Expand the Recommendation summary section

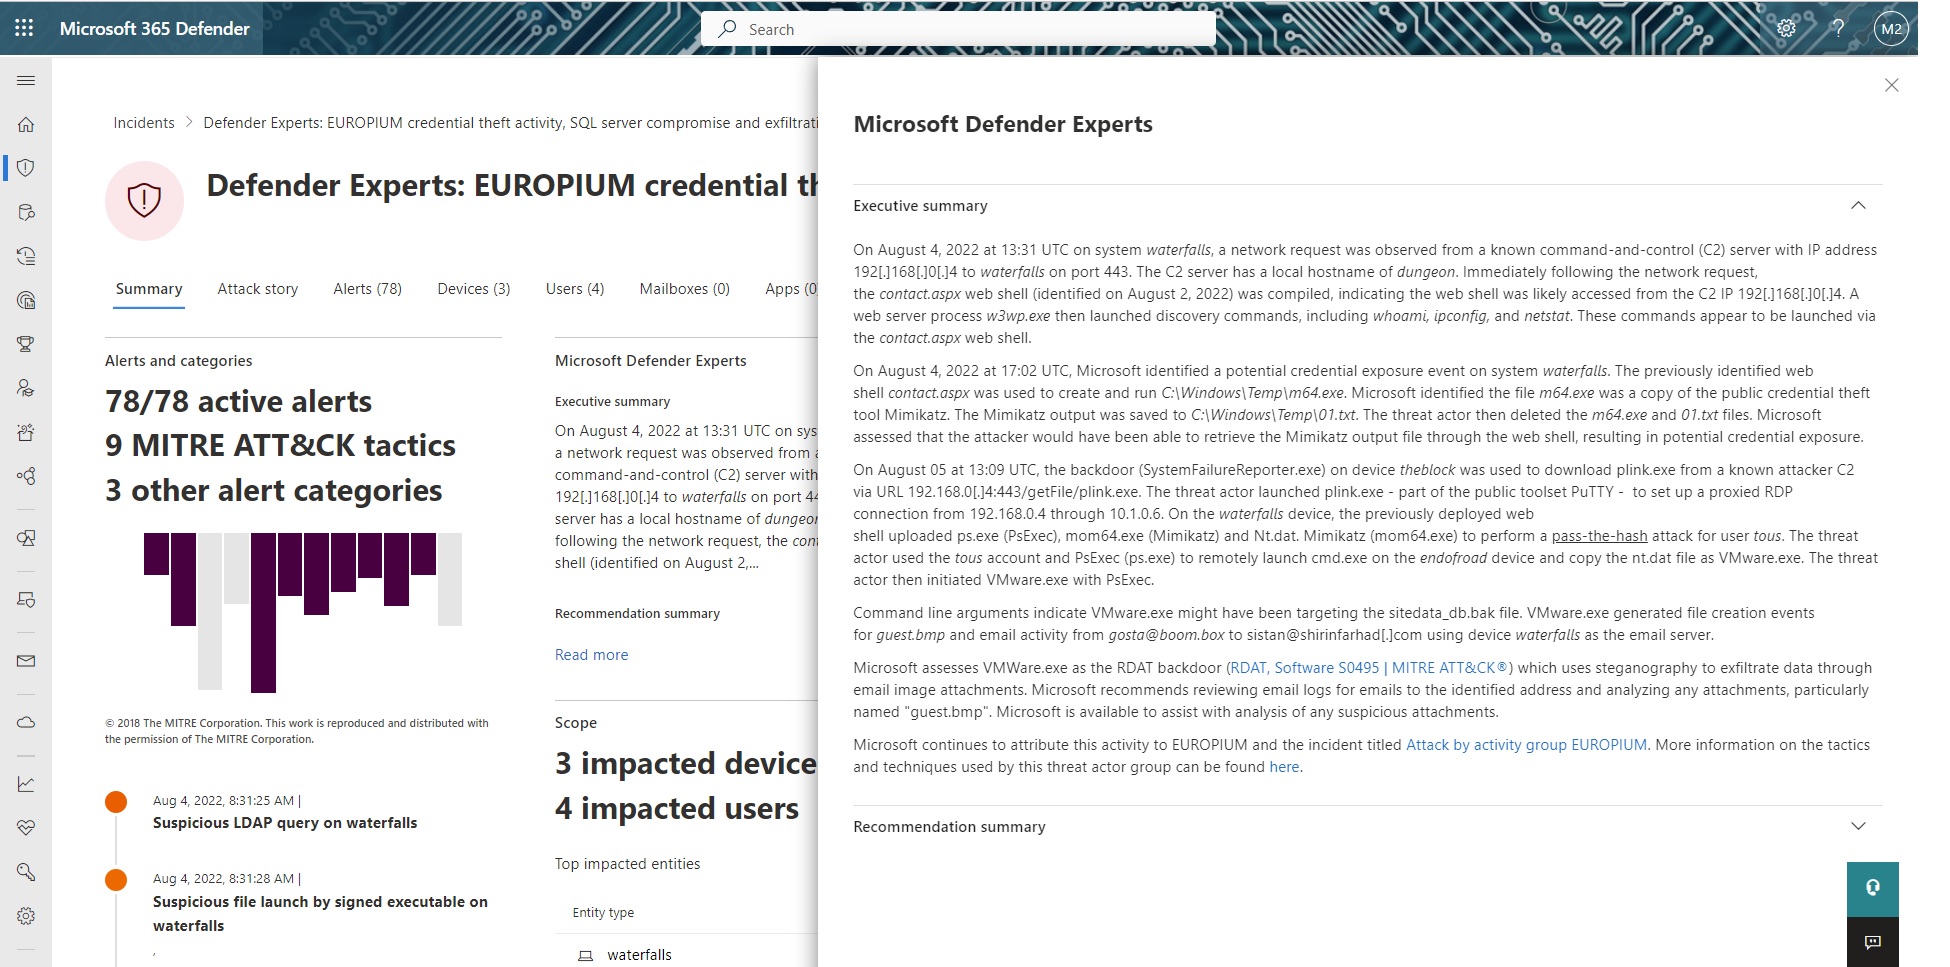pyautogui.click(x=1858, y=826)
